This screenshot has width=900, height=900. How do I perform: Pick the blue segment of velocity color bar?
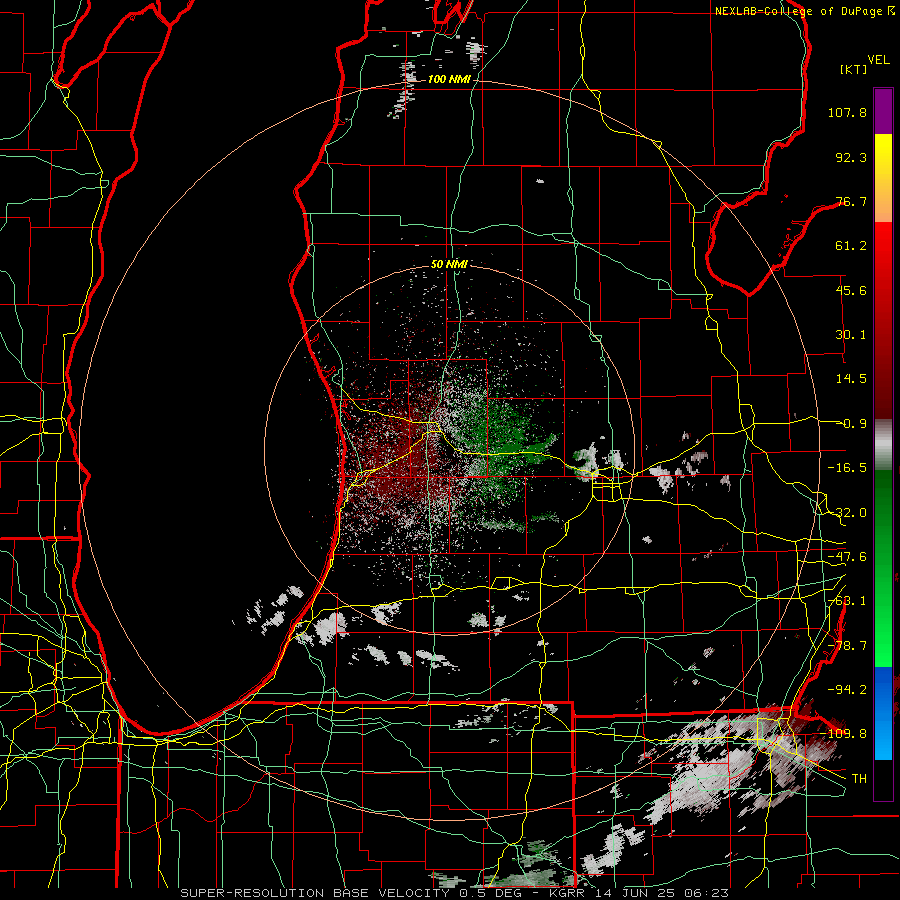pos(883,713)
